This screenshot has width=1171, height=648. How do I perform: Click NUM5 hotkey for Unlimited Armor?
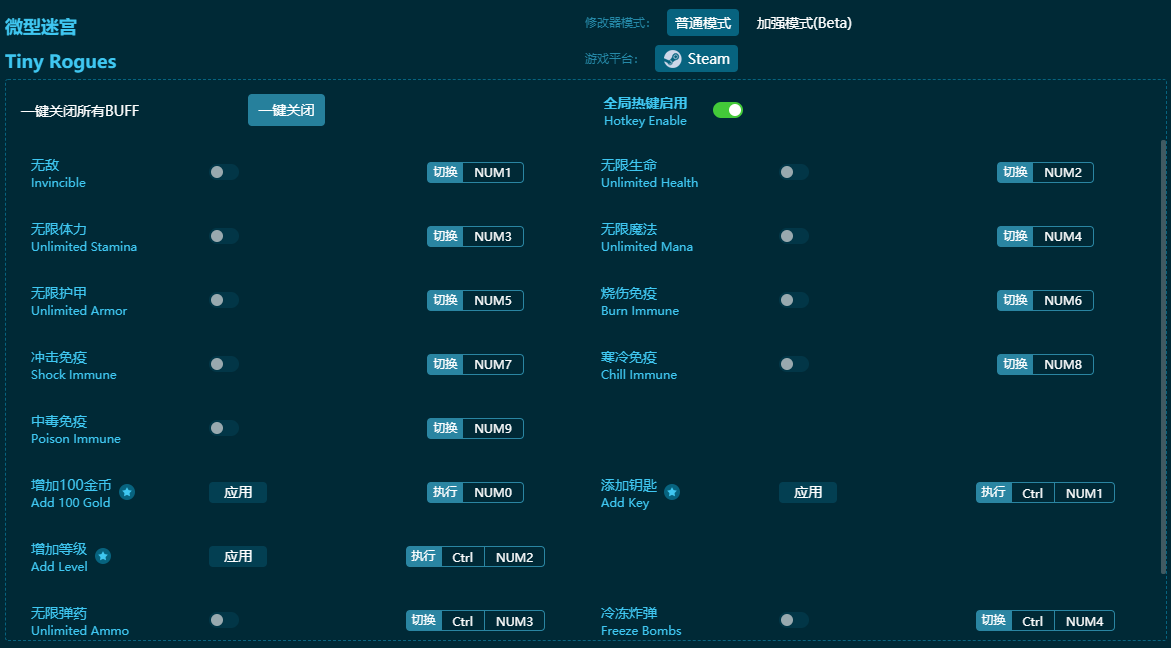493,301
